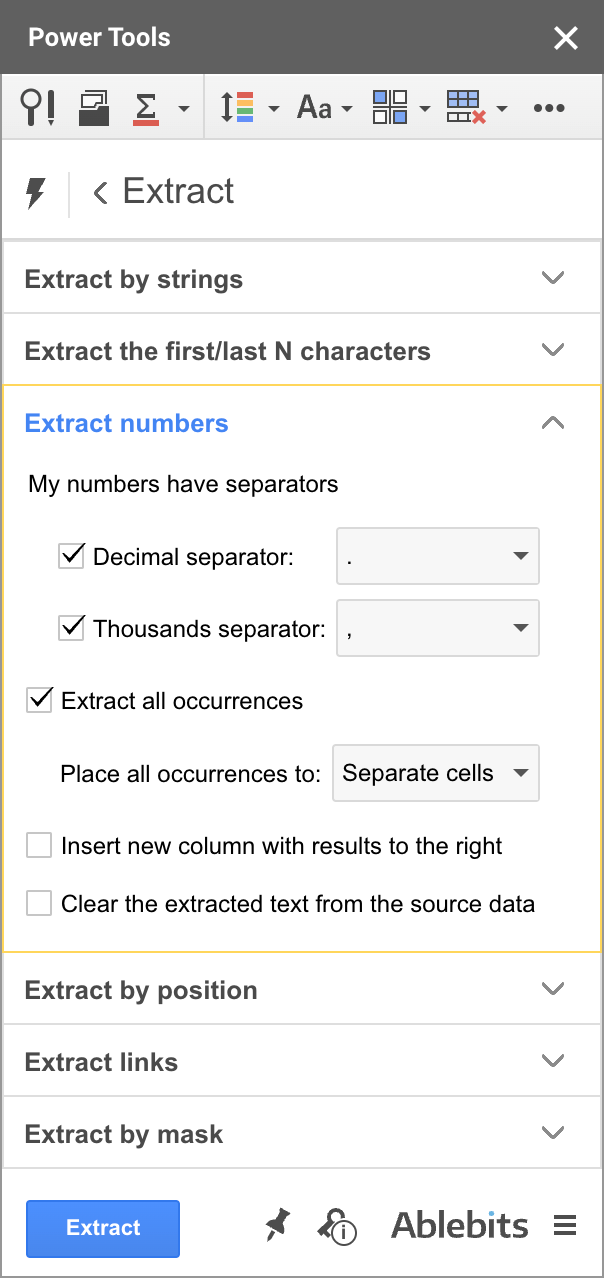Pin the sidebar with pushpin icon
Screen dimensions: 604x1278
pyautogui.click(x=277, y=1225)
